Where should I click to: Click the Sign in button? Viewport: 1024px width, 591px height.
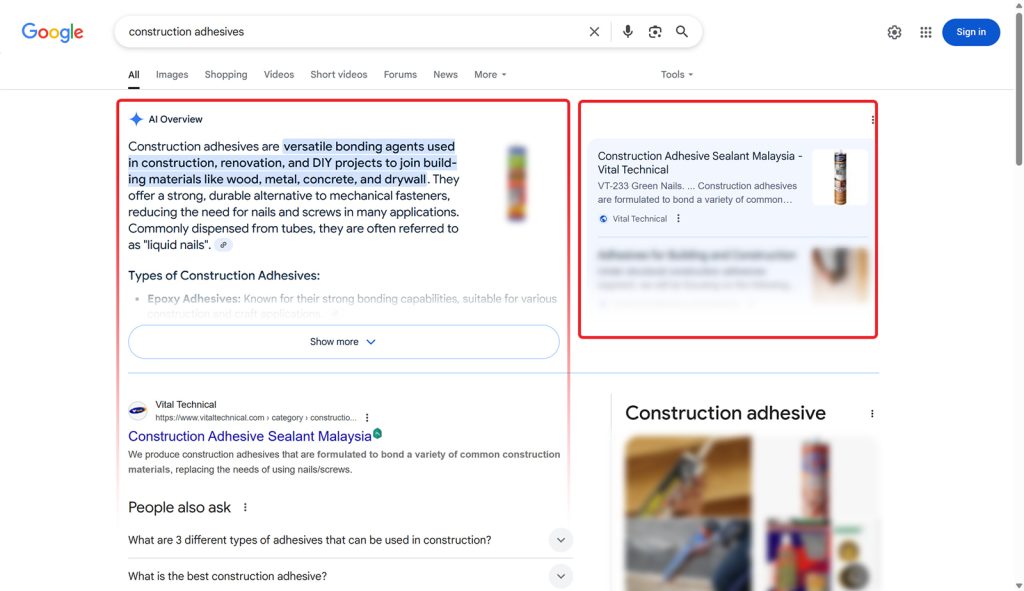[970, 32]
